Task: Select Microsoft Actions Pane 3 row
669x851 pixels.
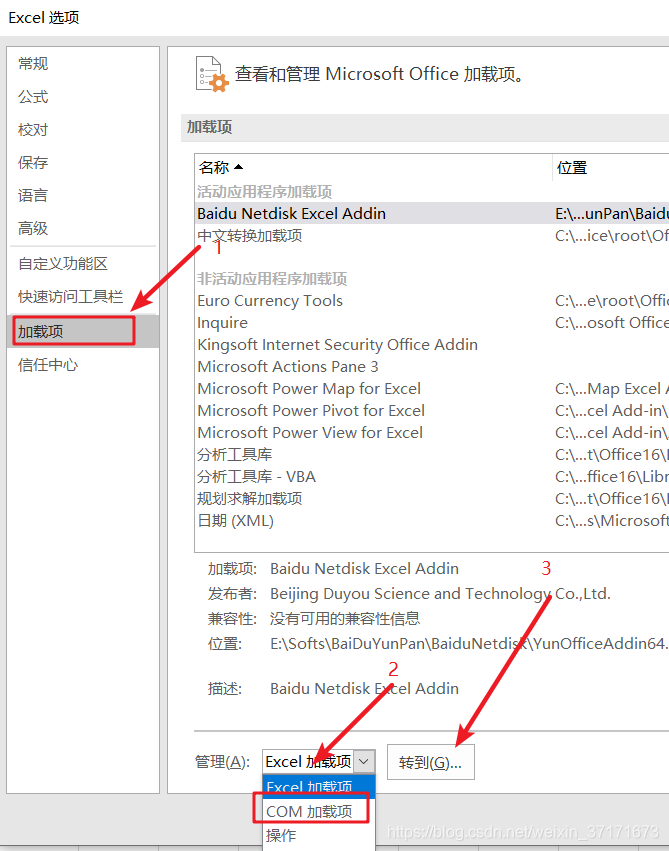Action: click(x=432, y=366)
